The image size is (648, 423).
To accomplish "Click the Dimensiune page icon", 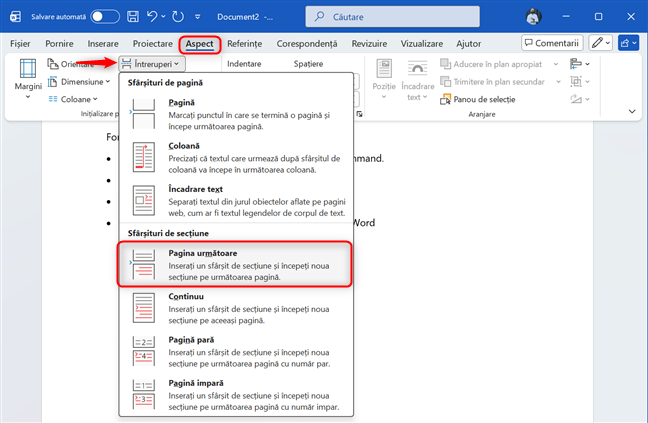I will [x=52, y=82].
